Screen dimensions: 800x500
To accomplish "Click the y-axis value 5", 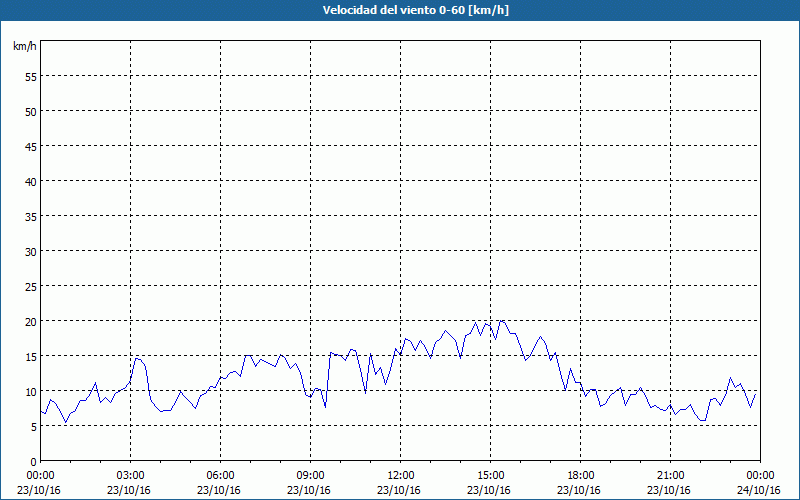I will [34, 427].
